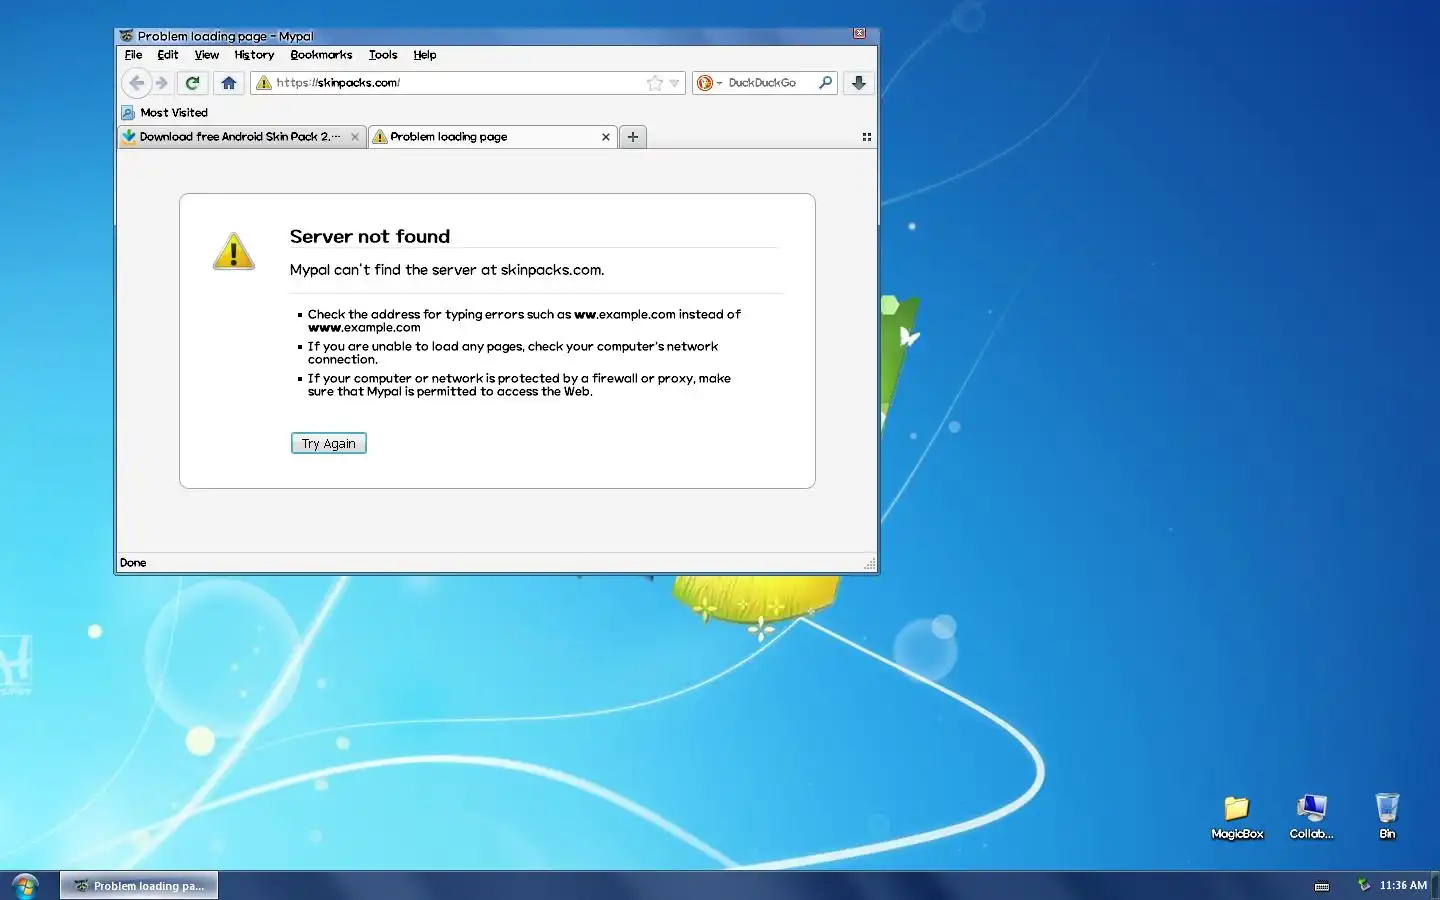Click the 11:36 AM clock

pos(1403,885)
